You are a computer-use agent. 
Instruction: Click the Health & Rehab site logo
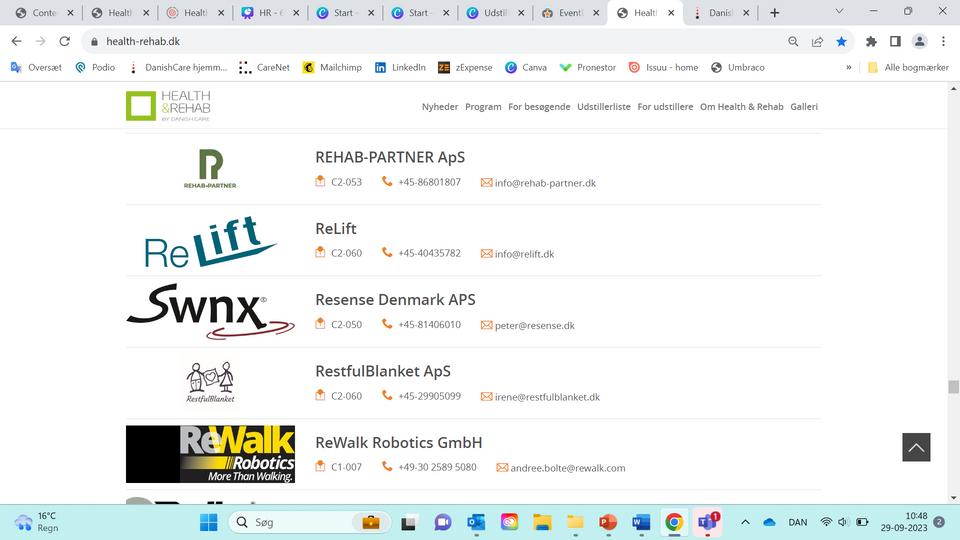(x=168, y=106)
